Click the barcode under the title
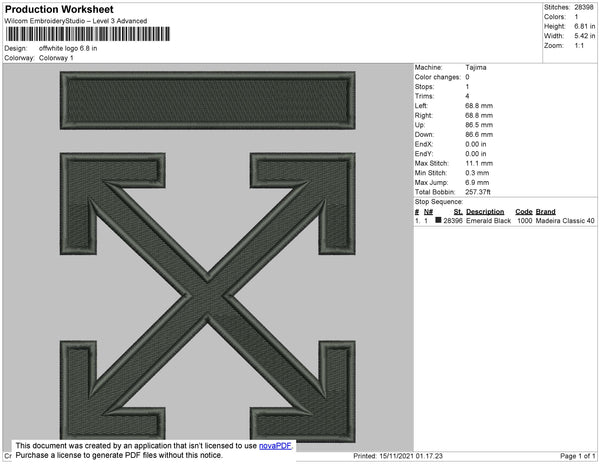600x464 pixels. (x=88, y=34)
